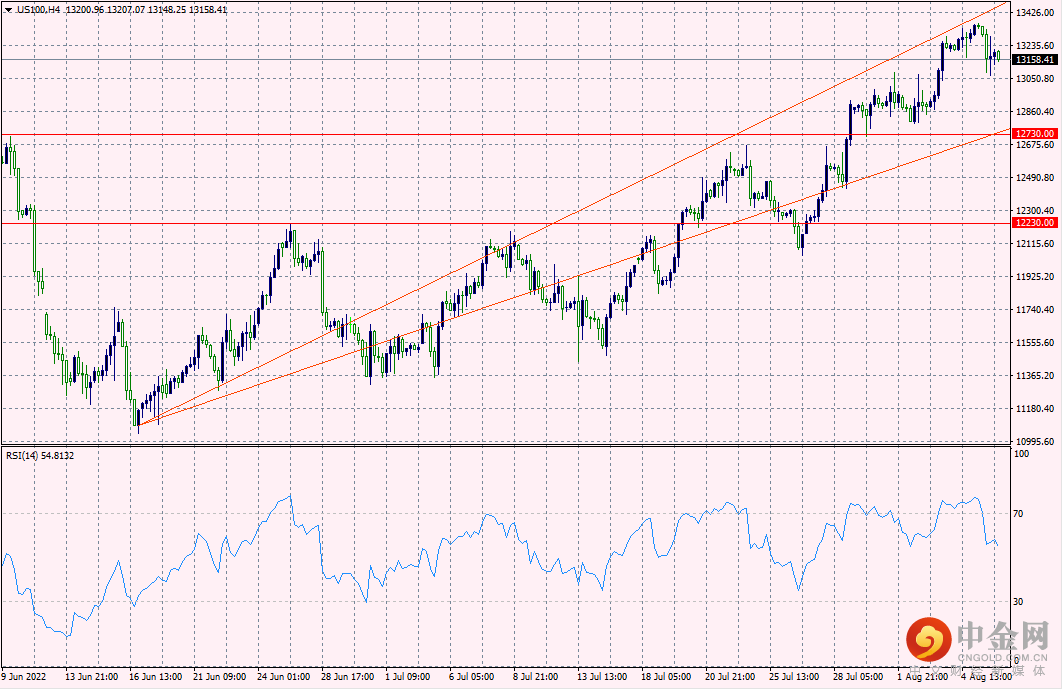1063x689 pixels.
Task: Click the US100,H4 symbol title
Action: 39,9
